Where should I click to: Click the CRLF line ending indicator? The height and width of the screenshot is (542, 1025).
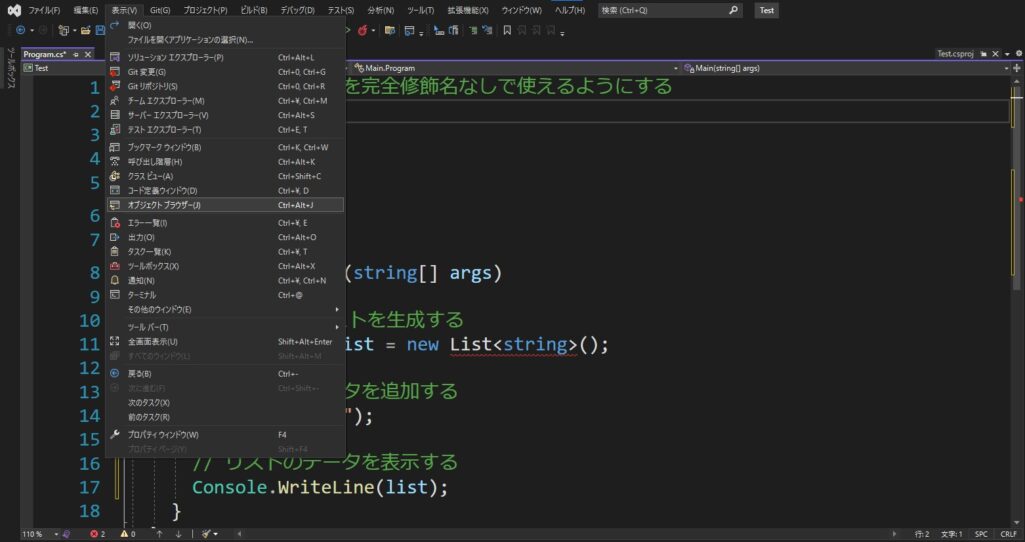click(1009, 534)
